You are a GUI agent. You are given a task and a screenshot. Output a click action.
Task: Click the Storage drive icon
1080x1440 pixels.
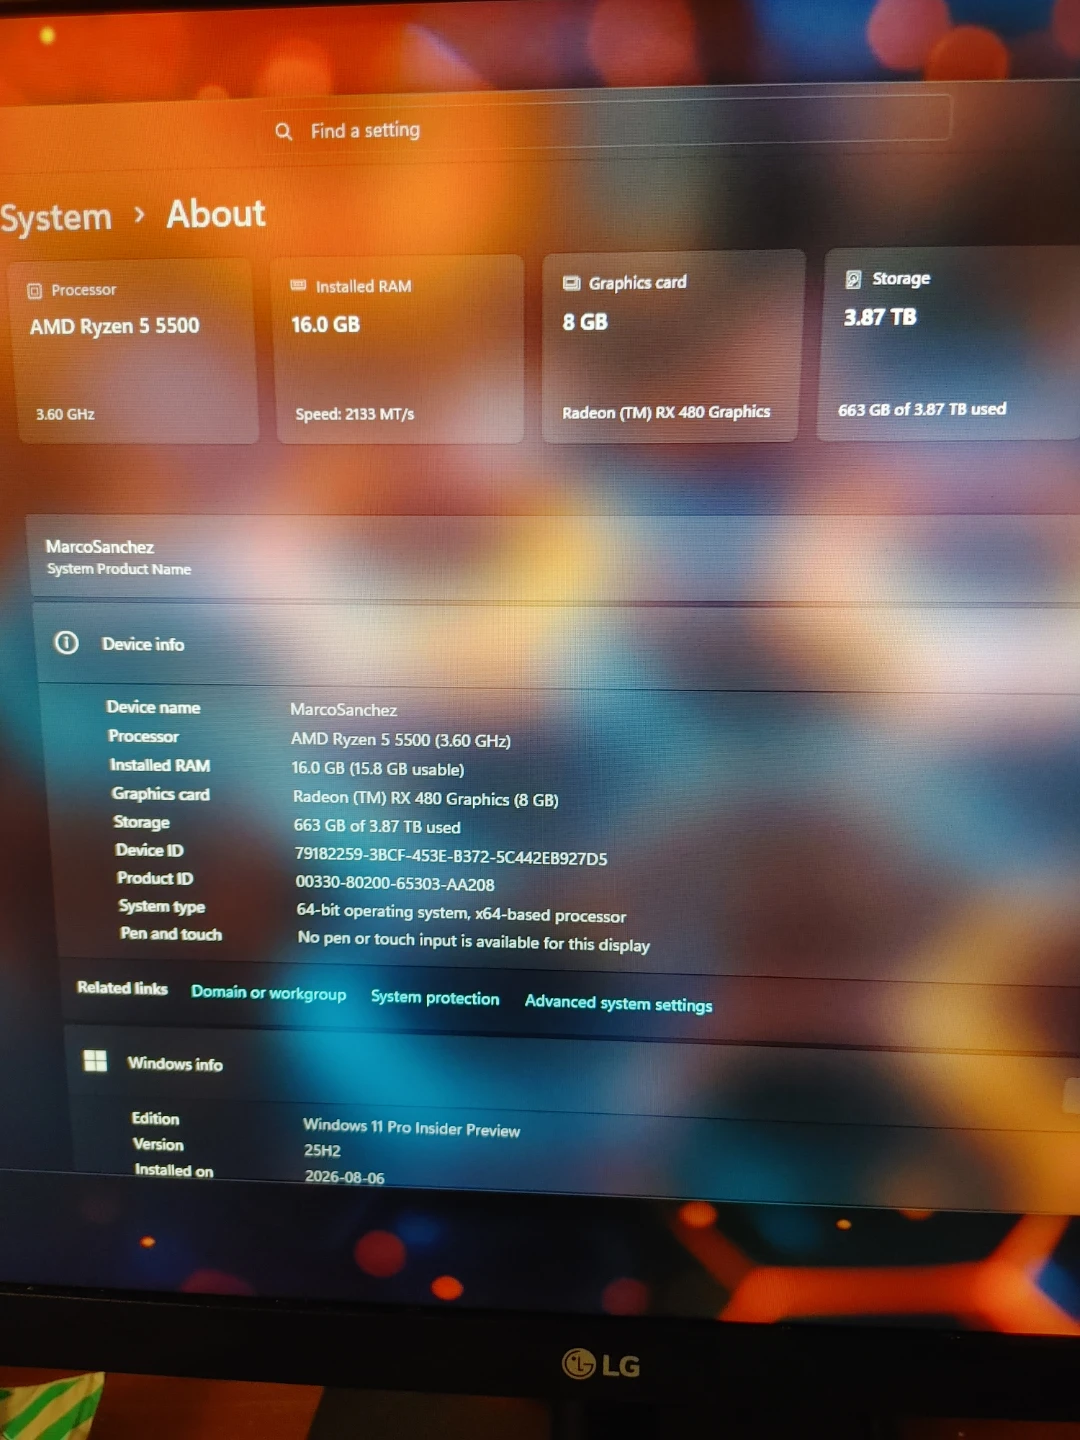tap(854, 279)
